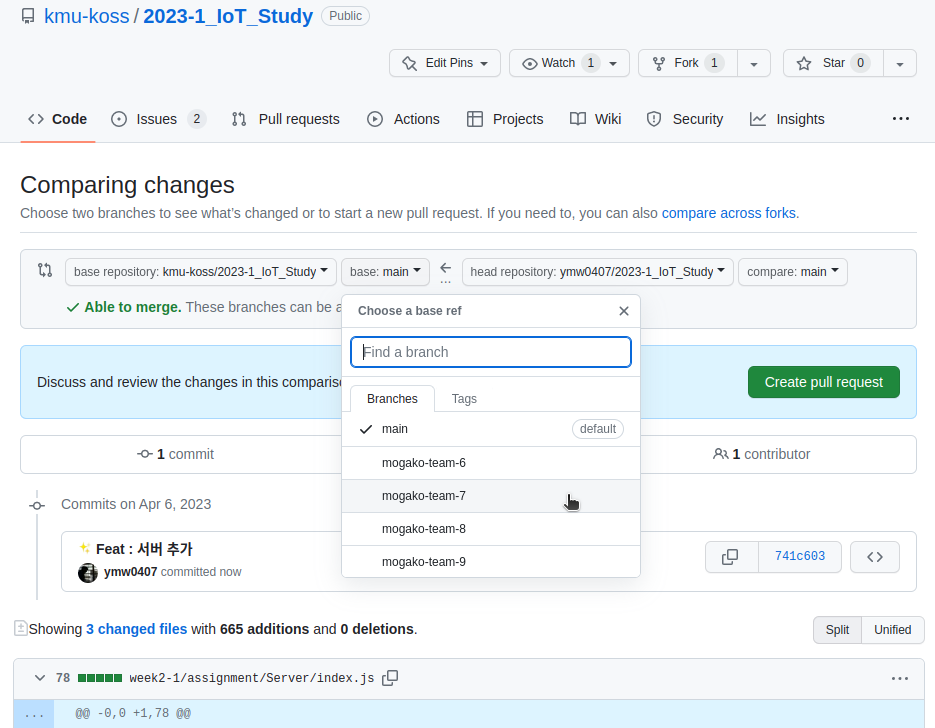Open the Actions tab

click(403, 119)
